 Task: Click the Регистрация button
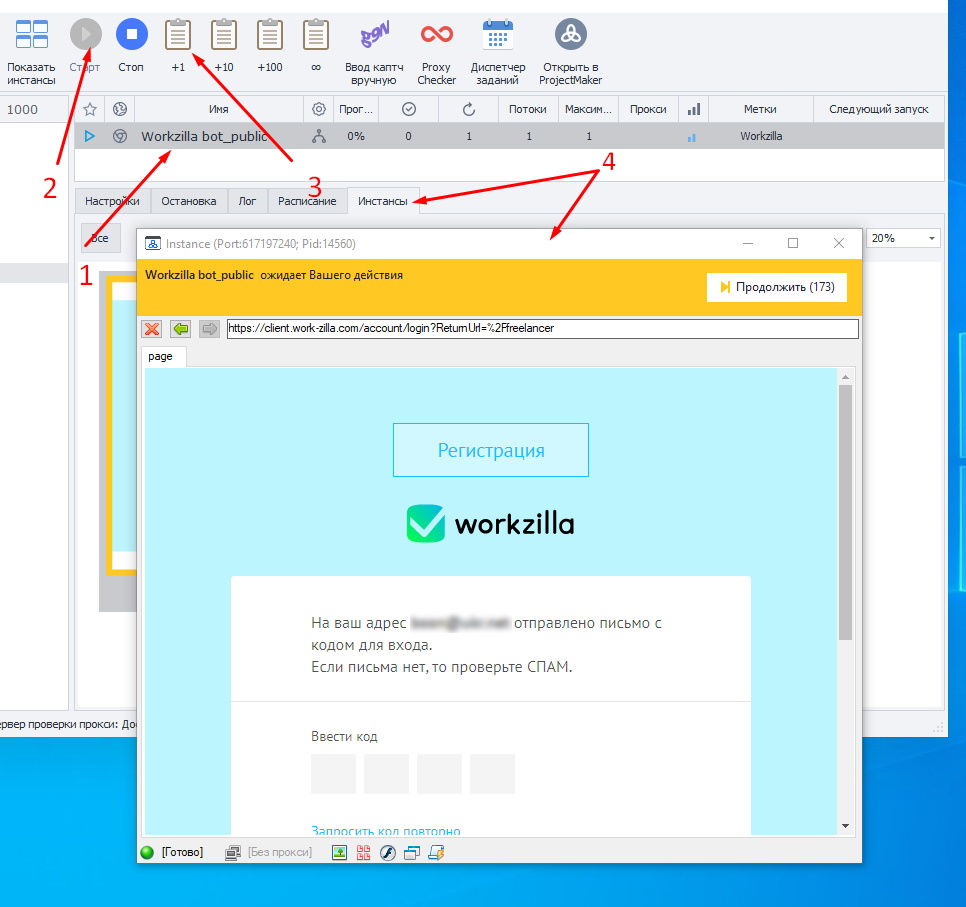(491, 450)
